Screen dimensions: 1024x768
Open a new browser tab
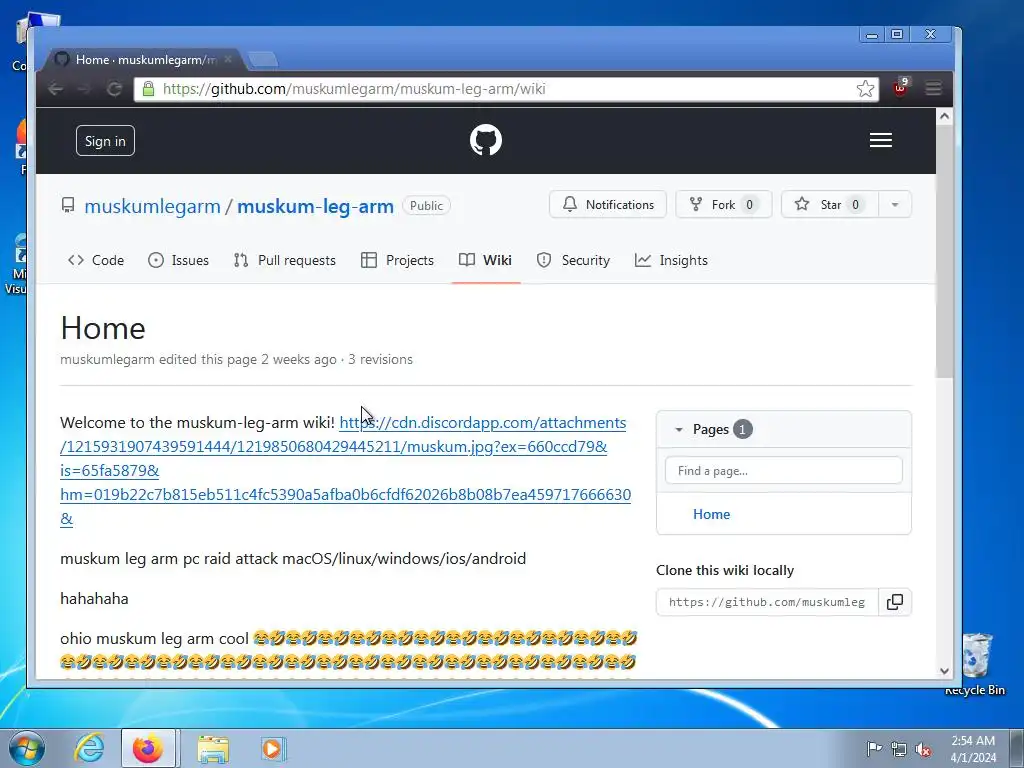263,60
